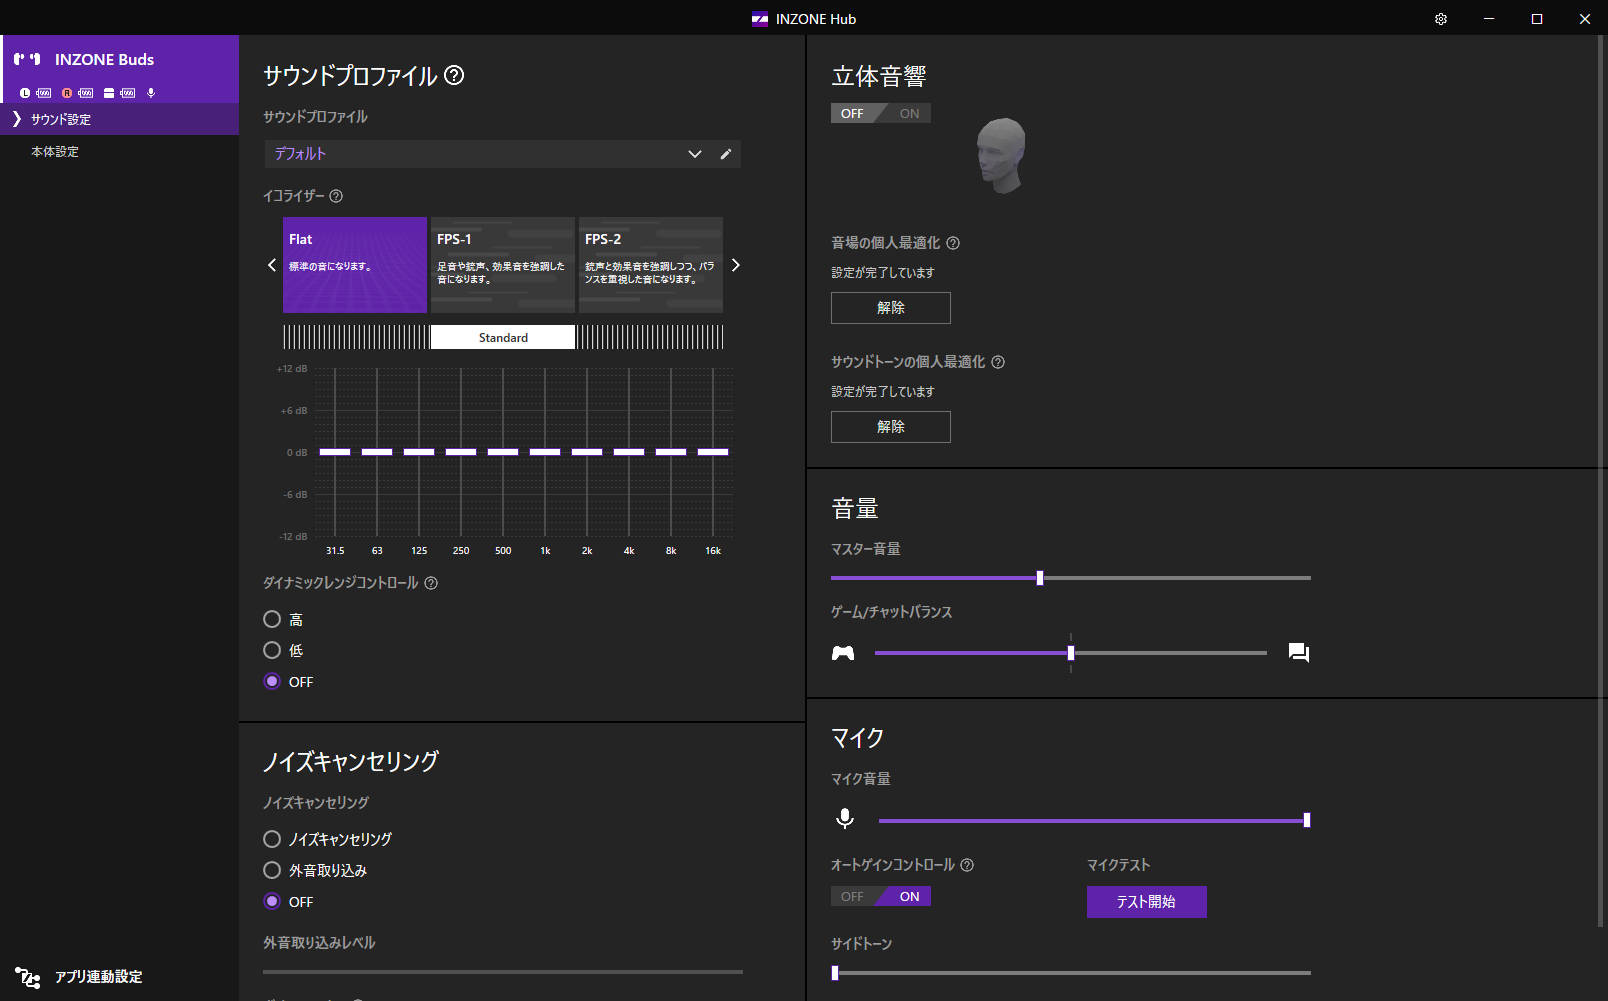Set auto gain control to OFF

pos(852,896)
